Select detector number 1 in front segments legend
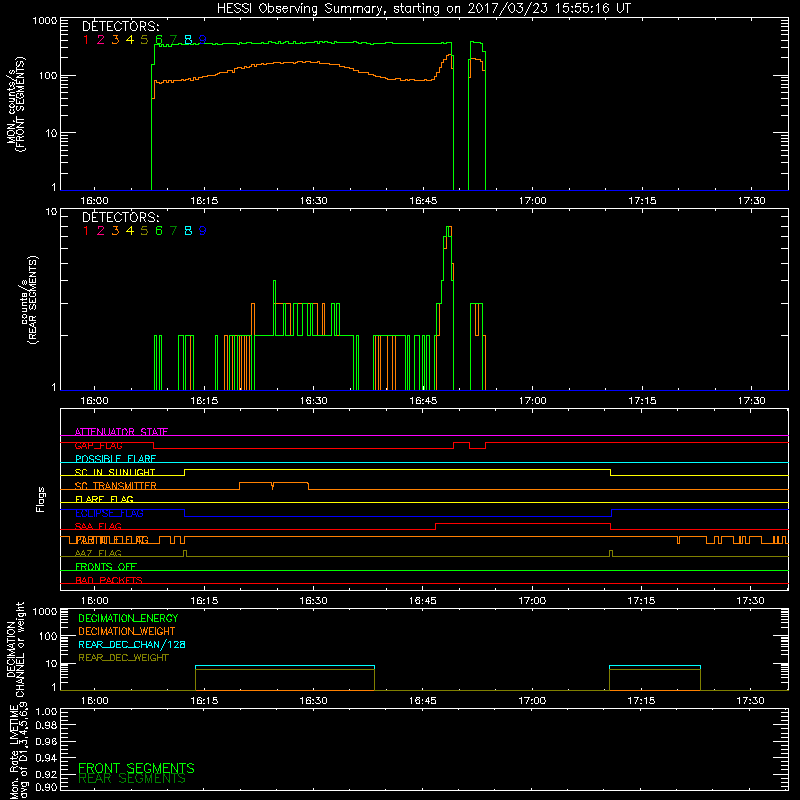800x800 pixels. pos(86,39)
